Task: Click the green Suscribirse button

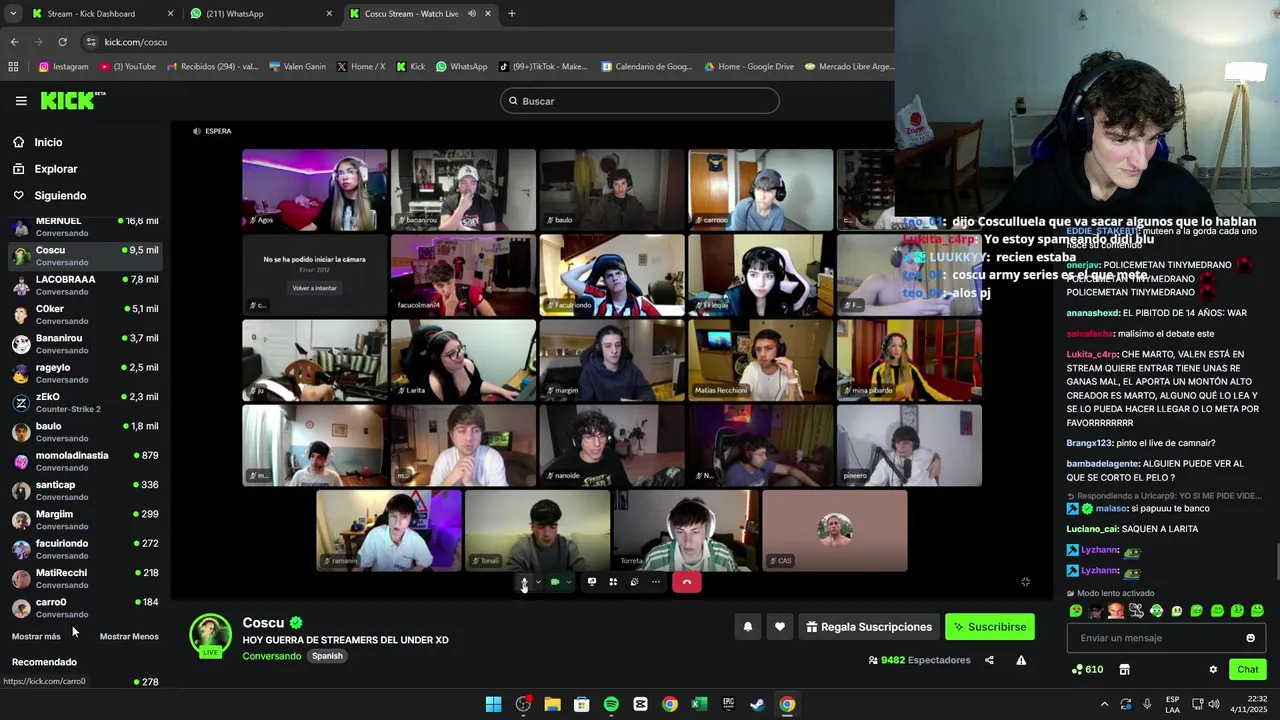Action: coord(989,627)
